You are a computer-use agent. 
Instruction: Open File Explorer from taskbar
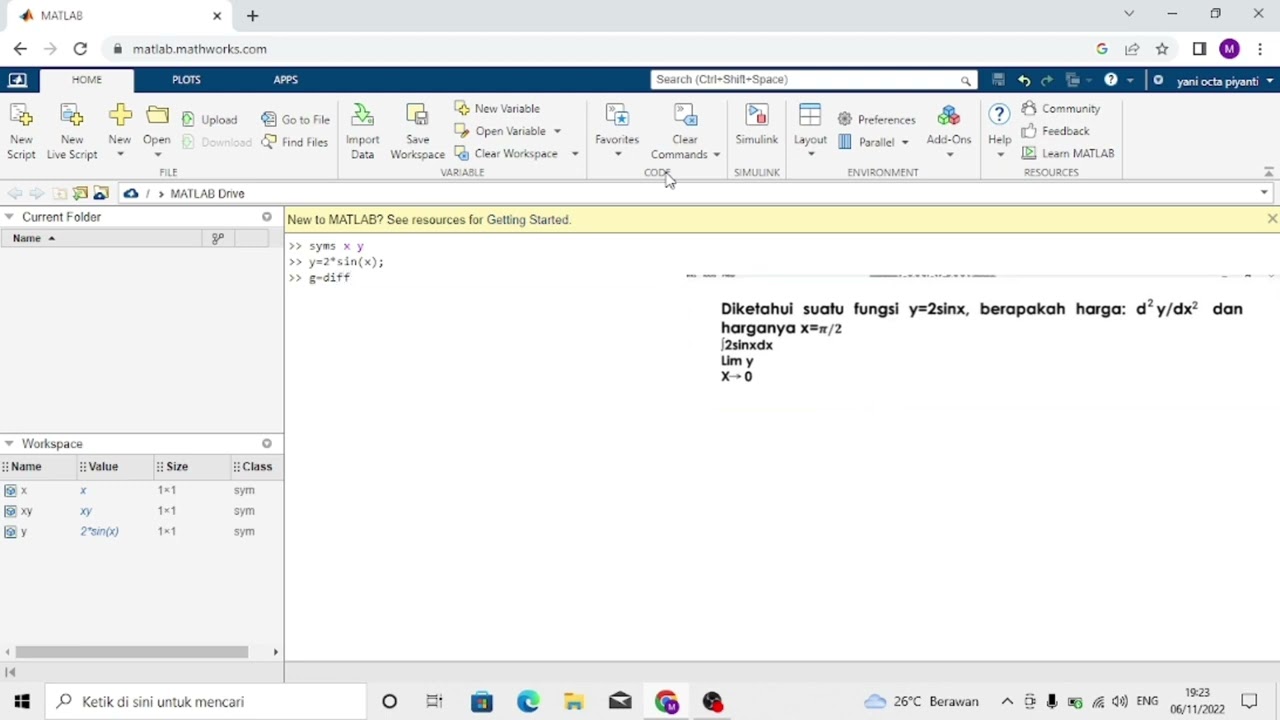574,702
